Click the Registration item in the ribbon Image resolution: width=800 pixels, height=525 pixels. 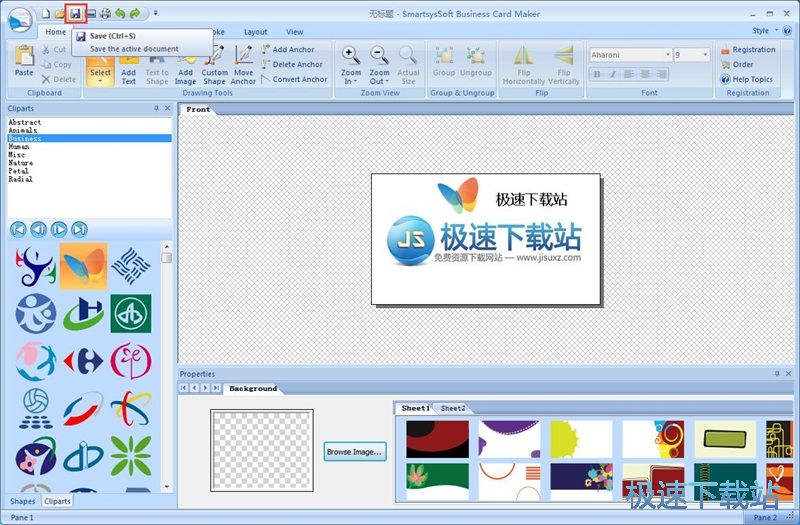point(748,49)
